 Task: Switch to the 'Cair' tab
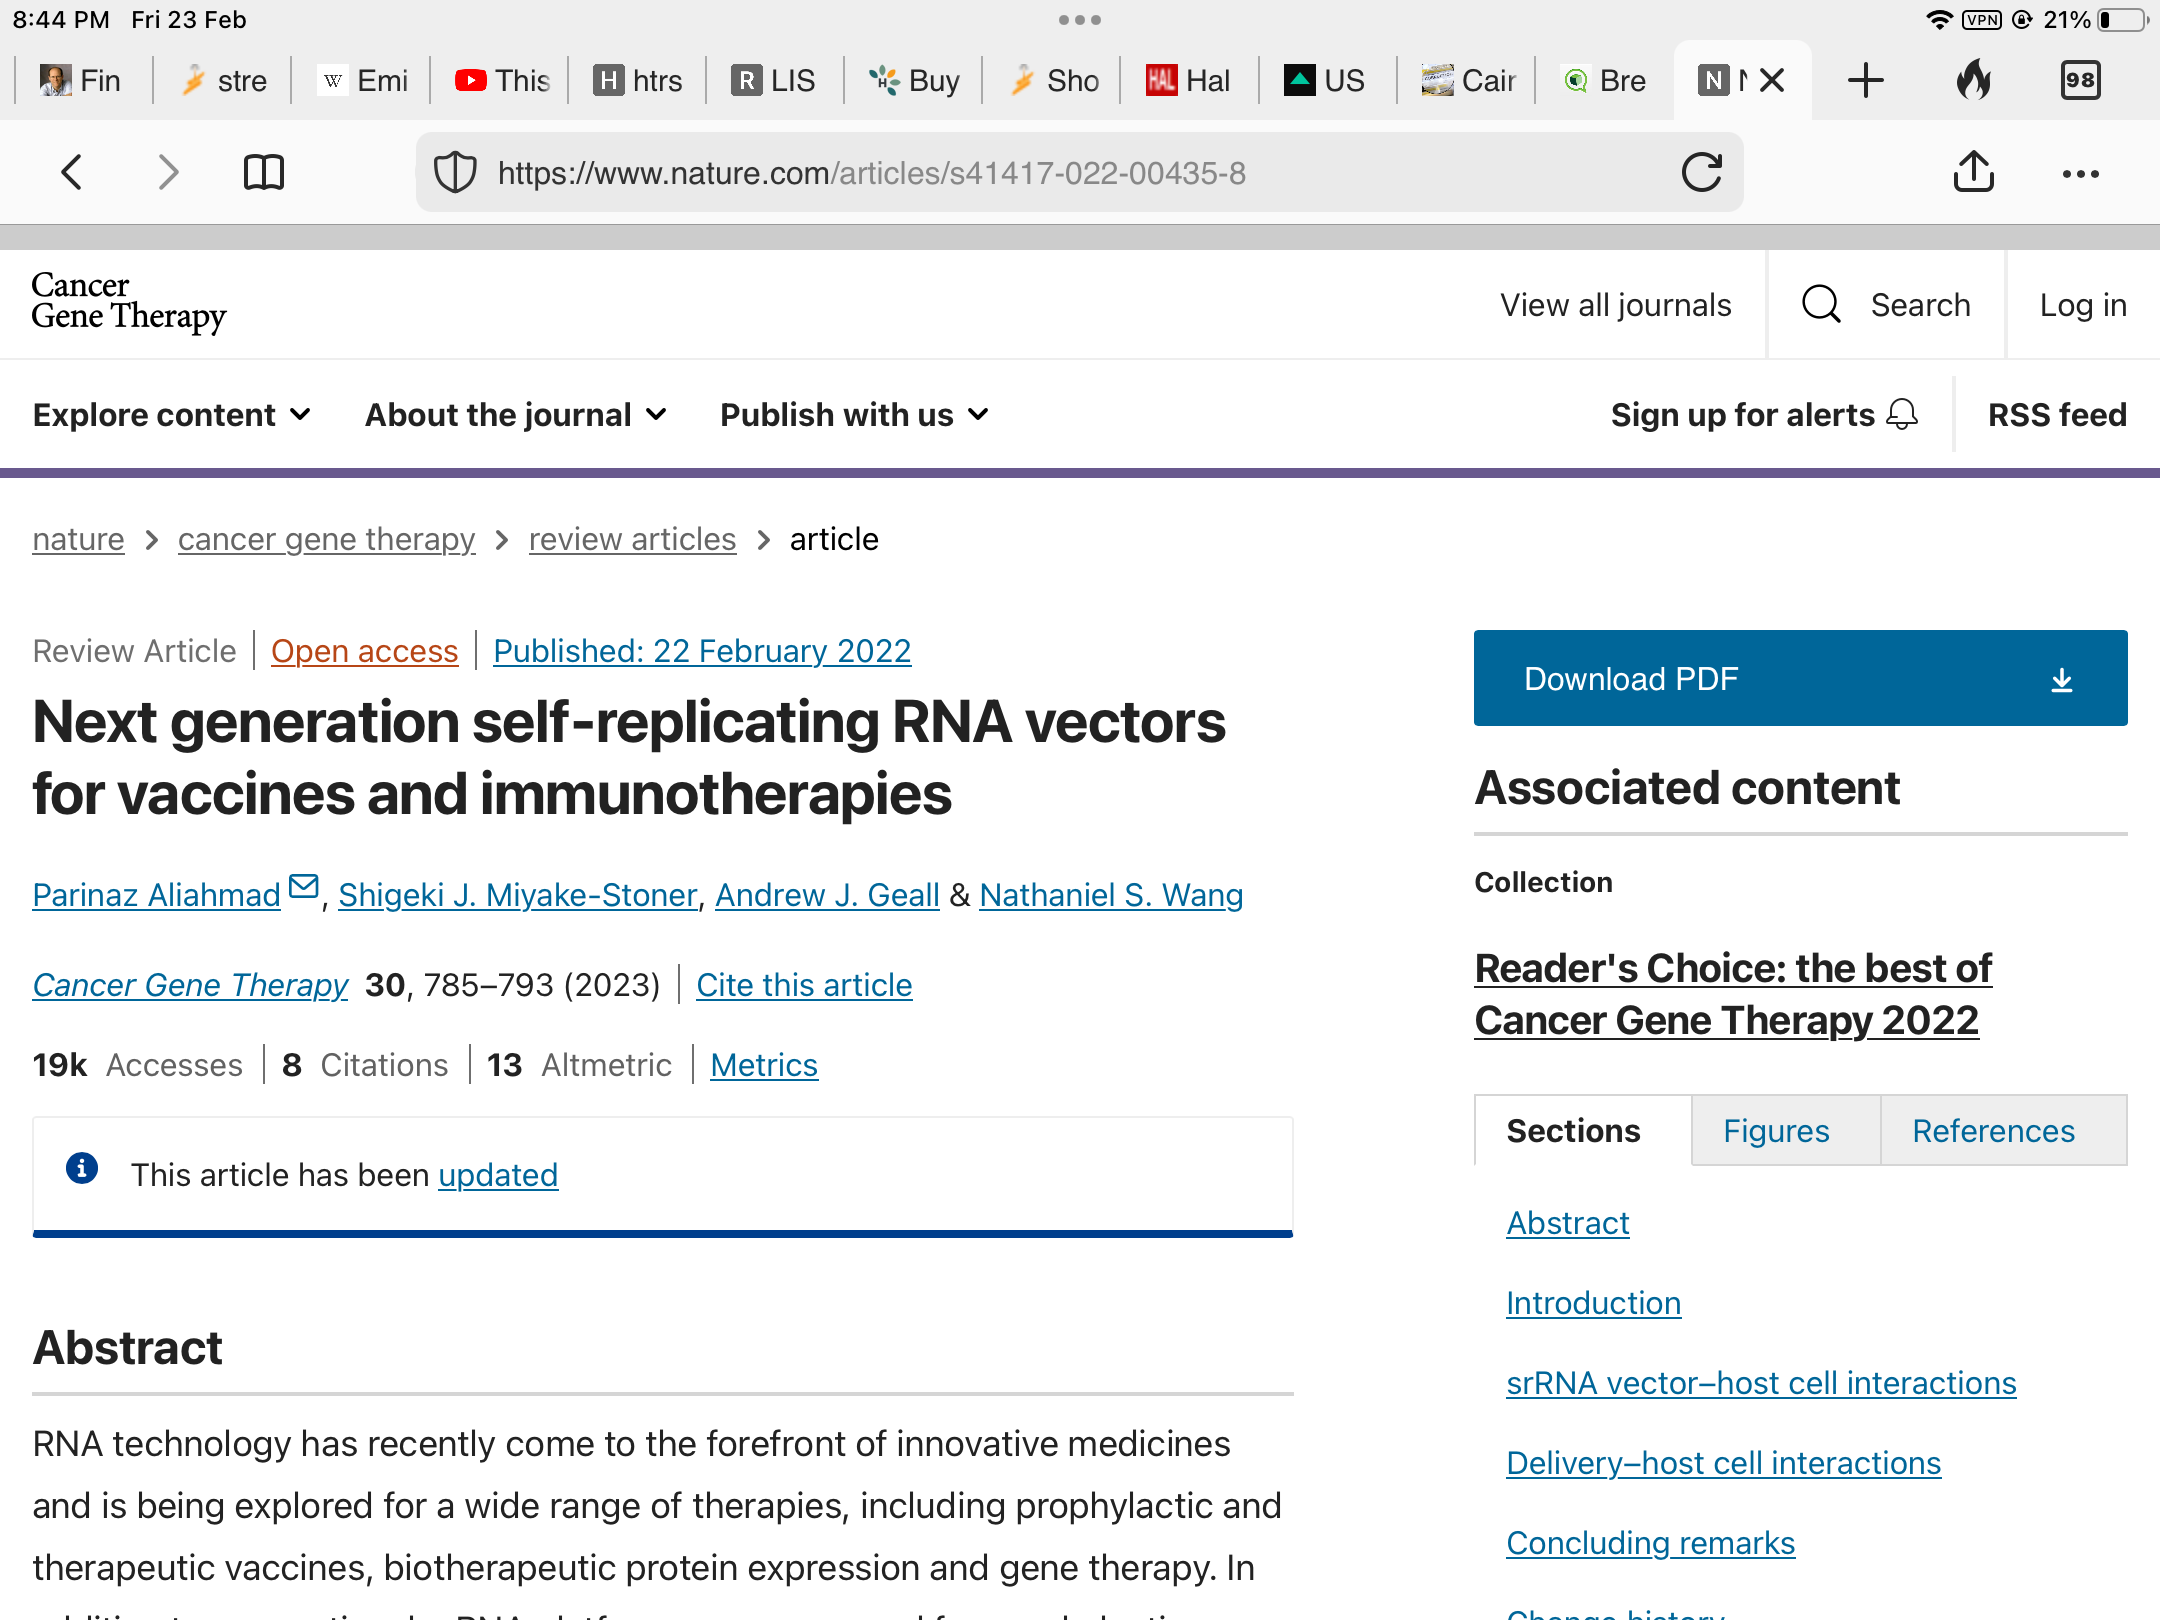pyautogui.click(x=1467, y=80)
